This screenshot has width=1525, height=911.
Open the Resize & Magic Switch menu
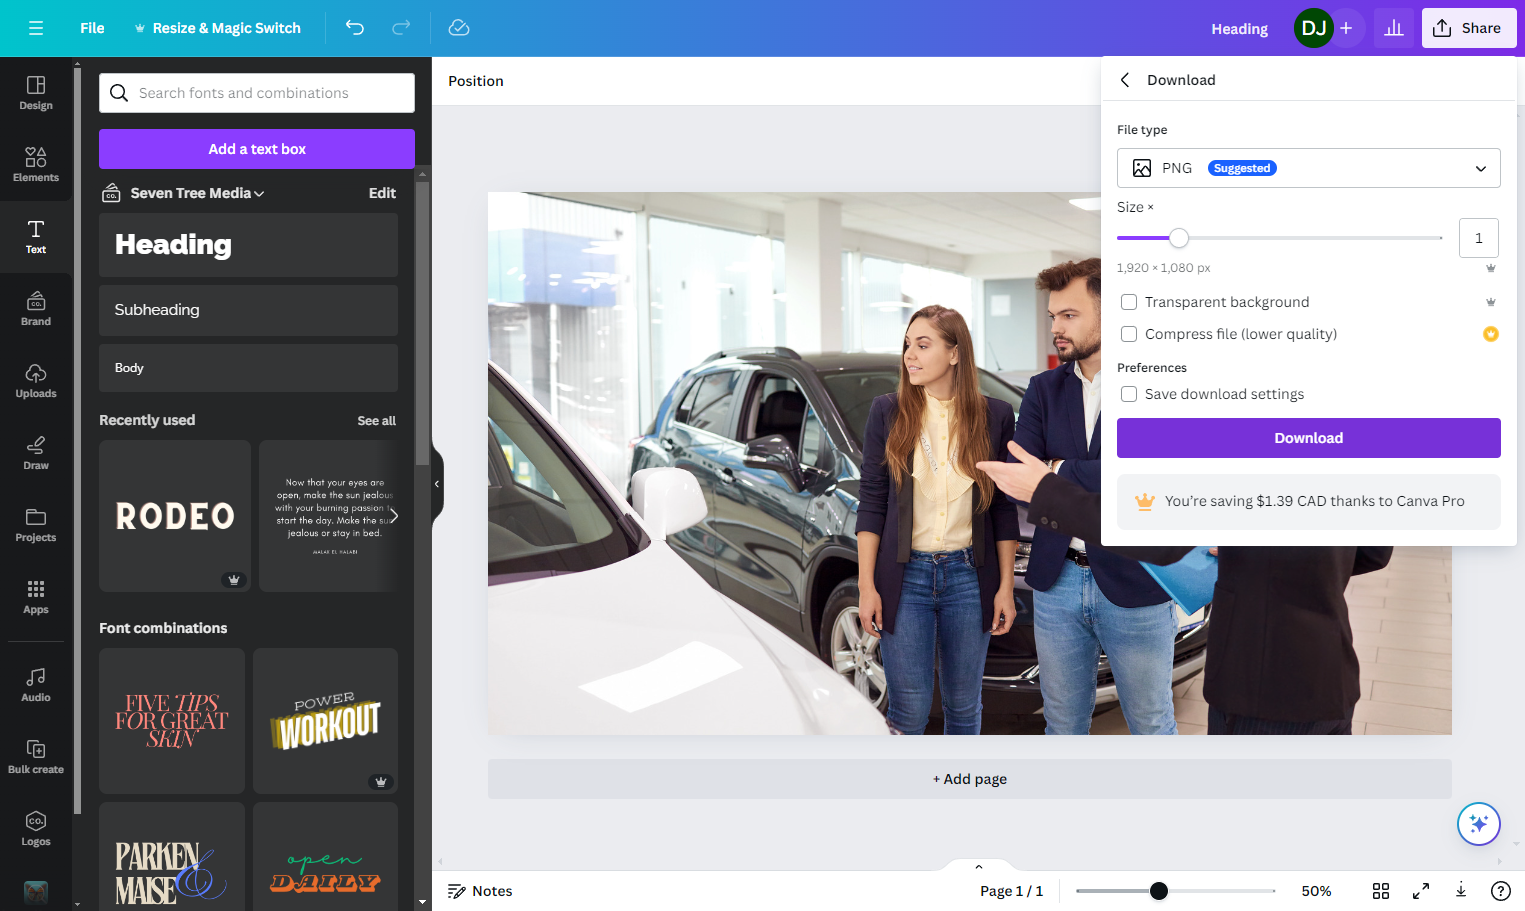point(217,28)
